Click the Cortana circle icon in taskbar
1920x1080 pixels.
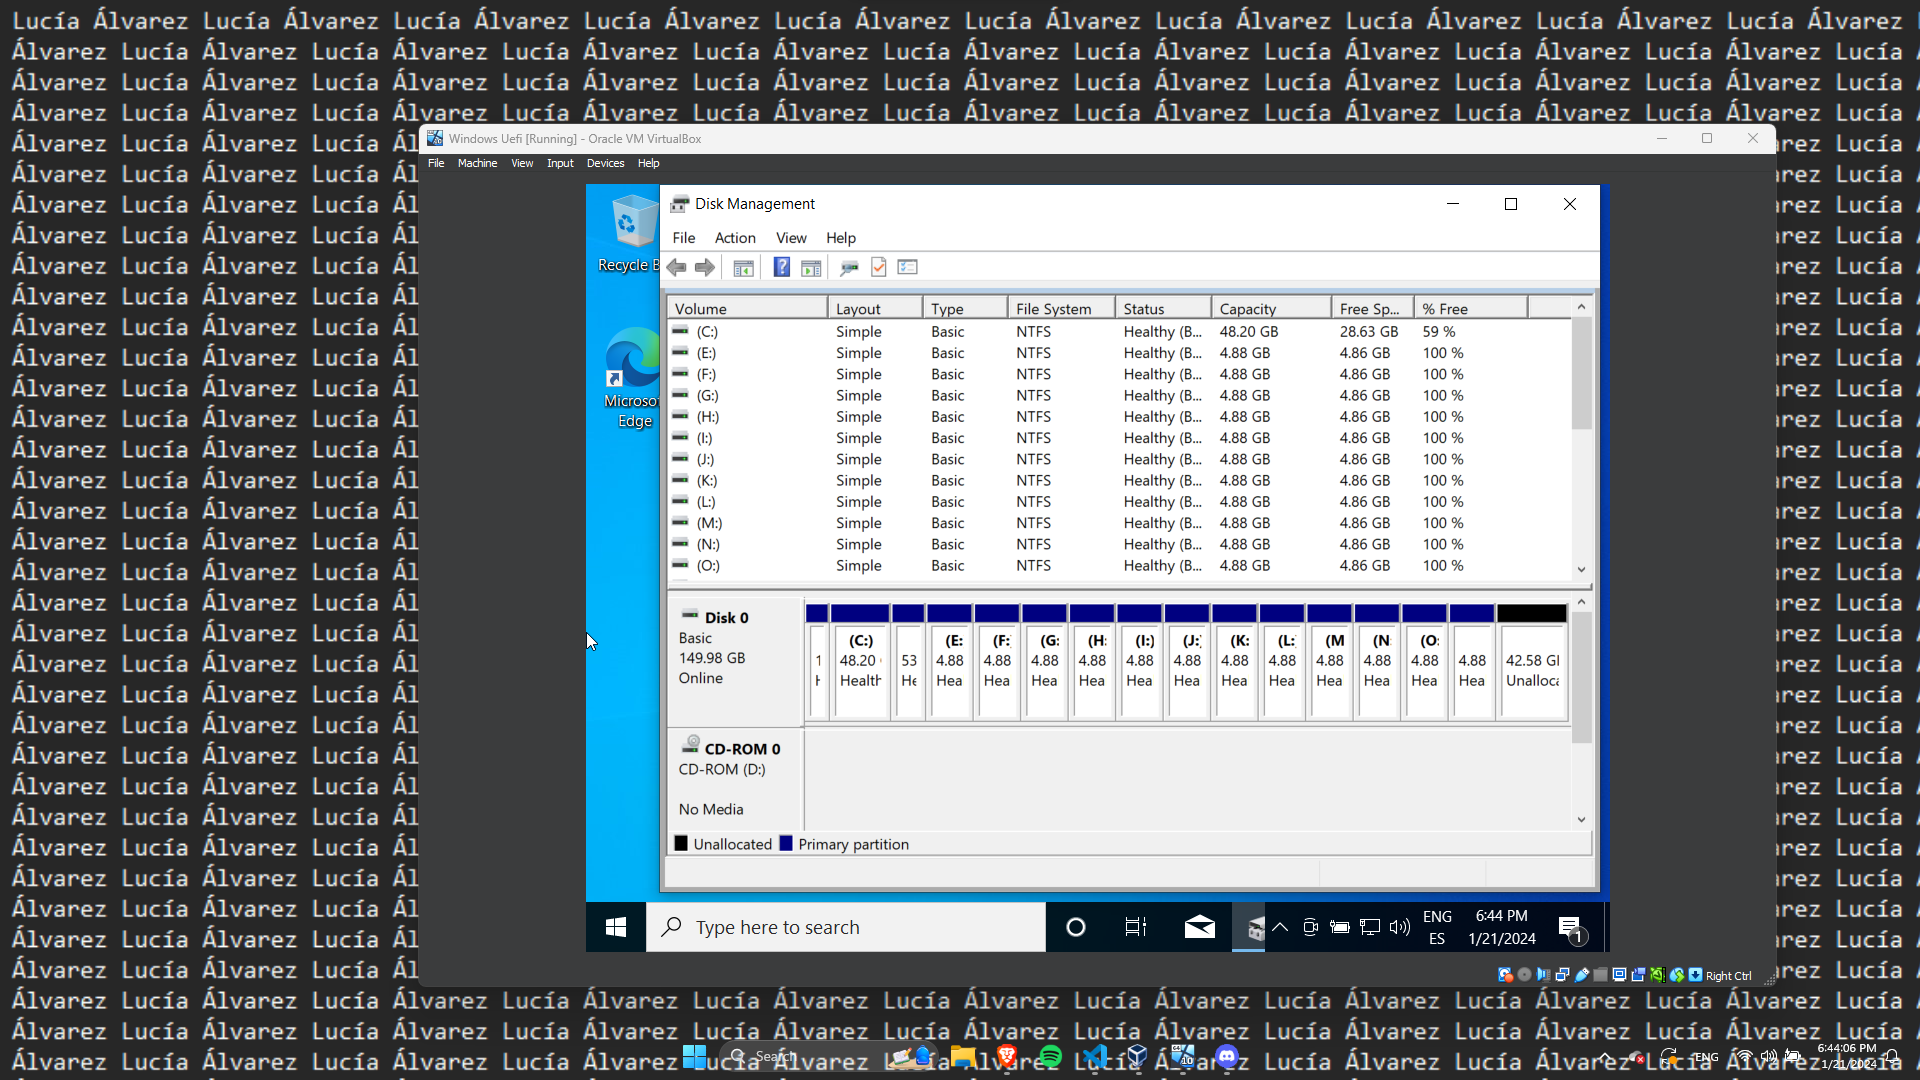(1076, 927)
